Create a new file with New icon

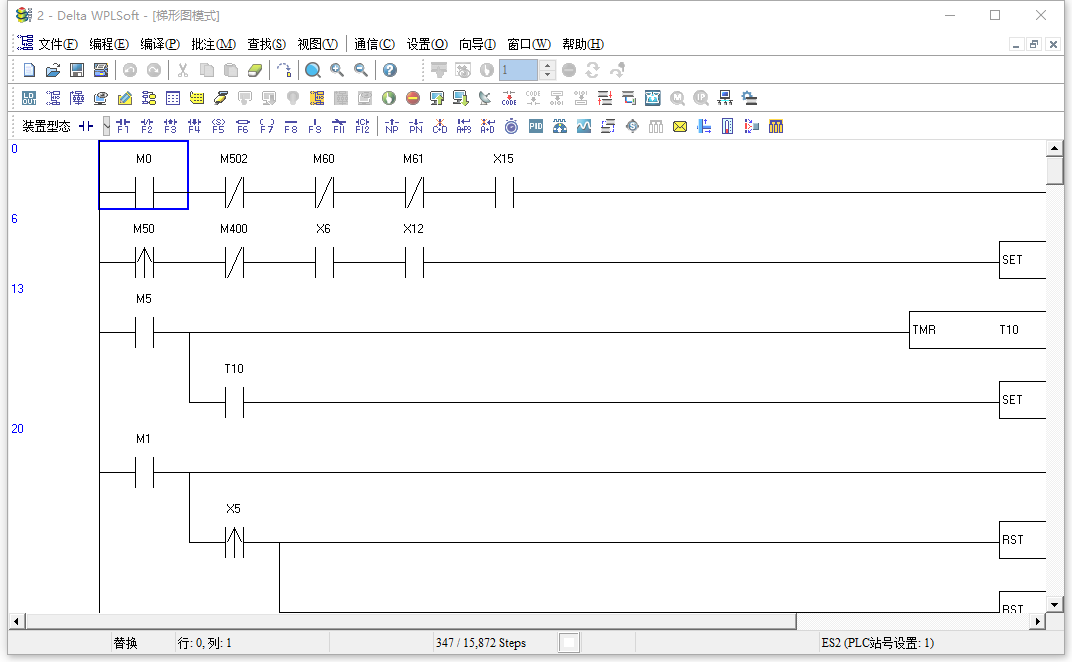click(x=29, y=70)
